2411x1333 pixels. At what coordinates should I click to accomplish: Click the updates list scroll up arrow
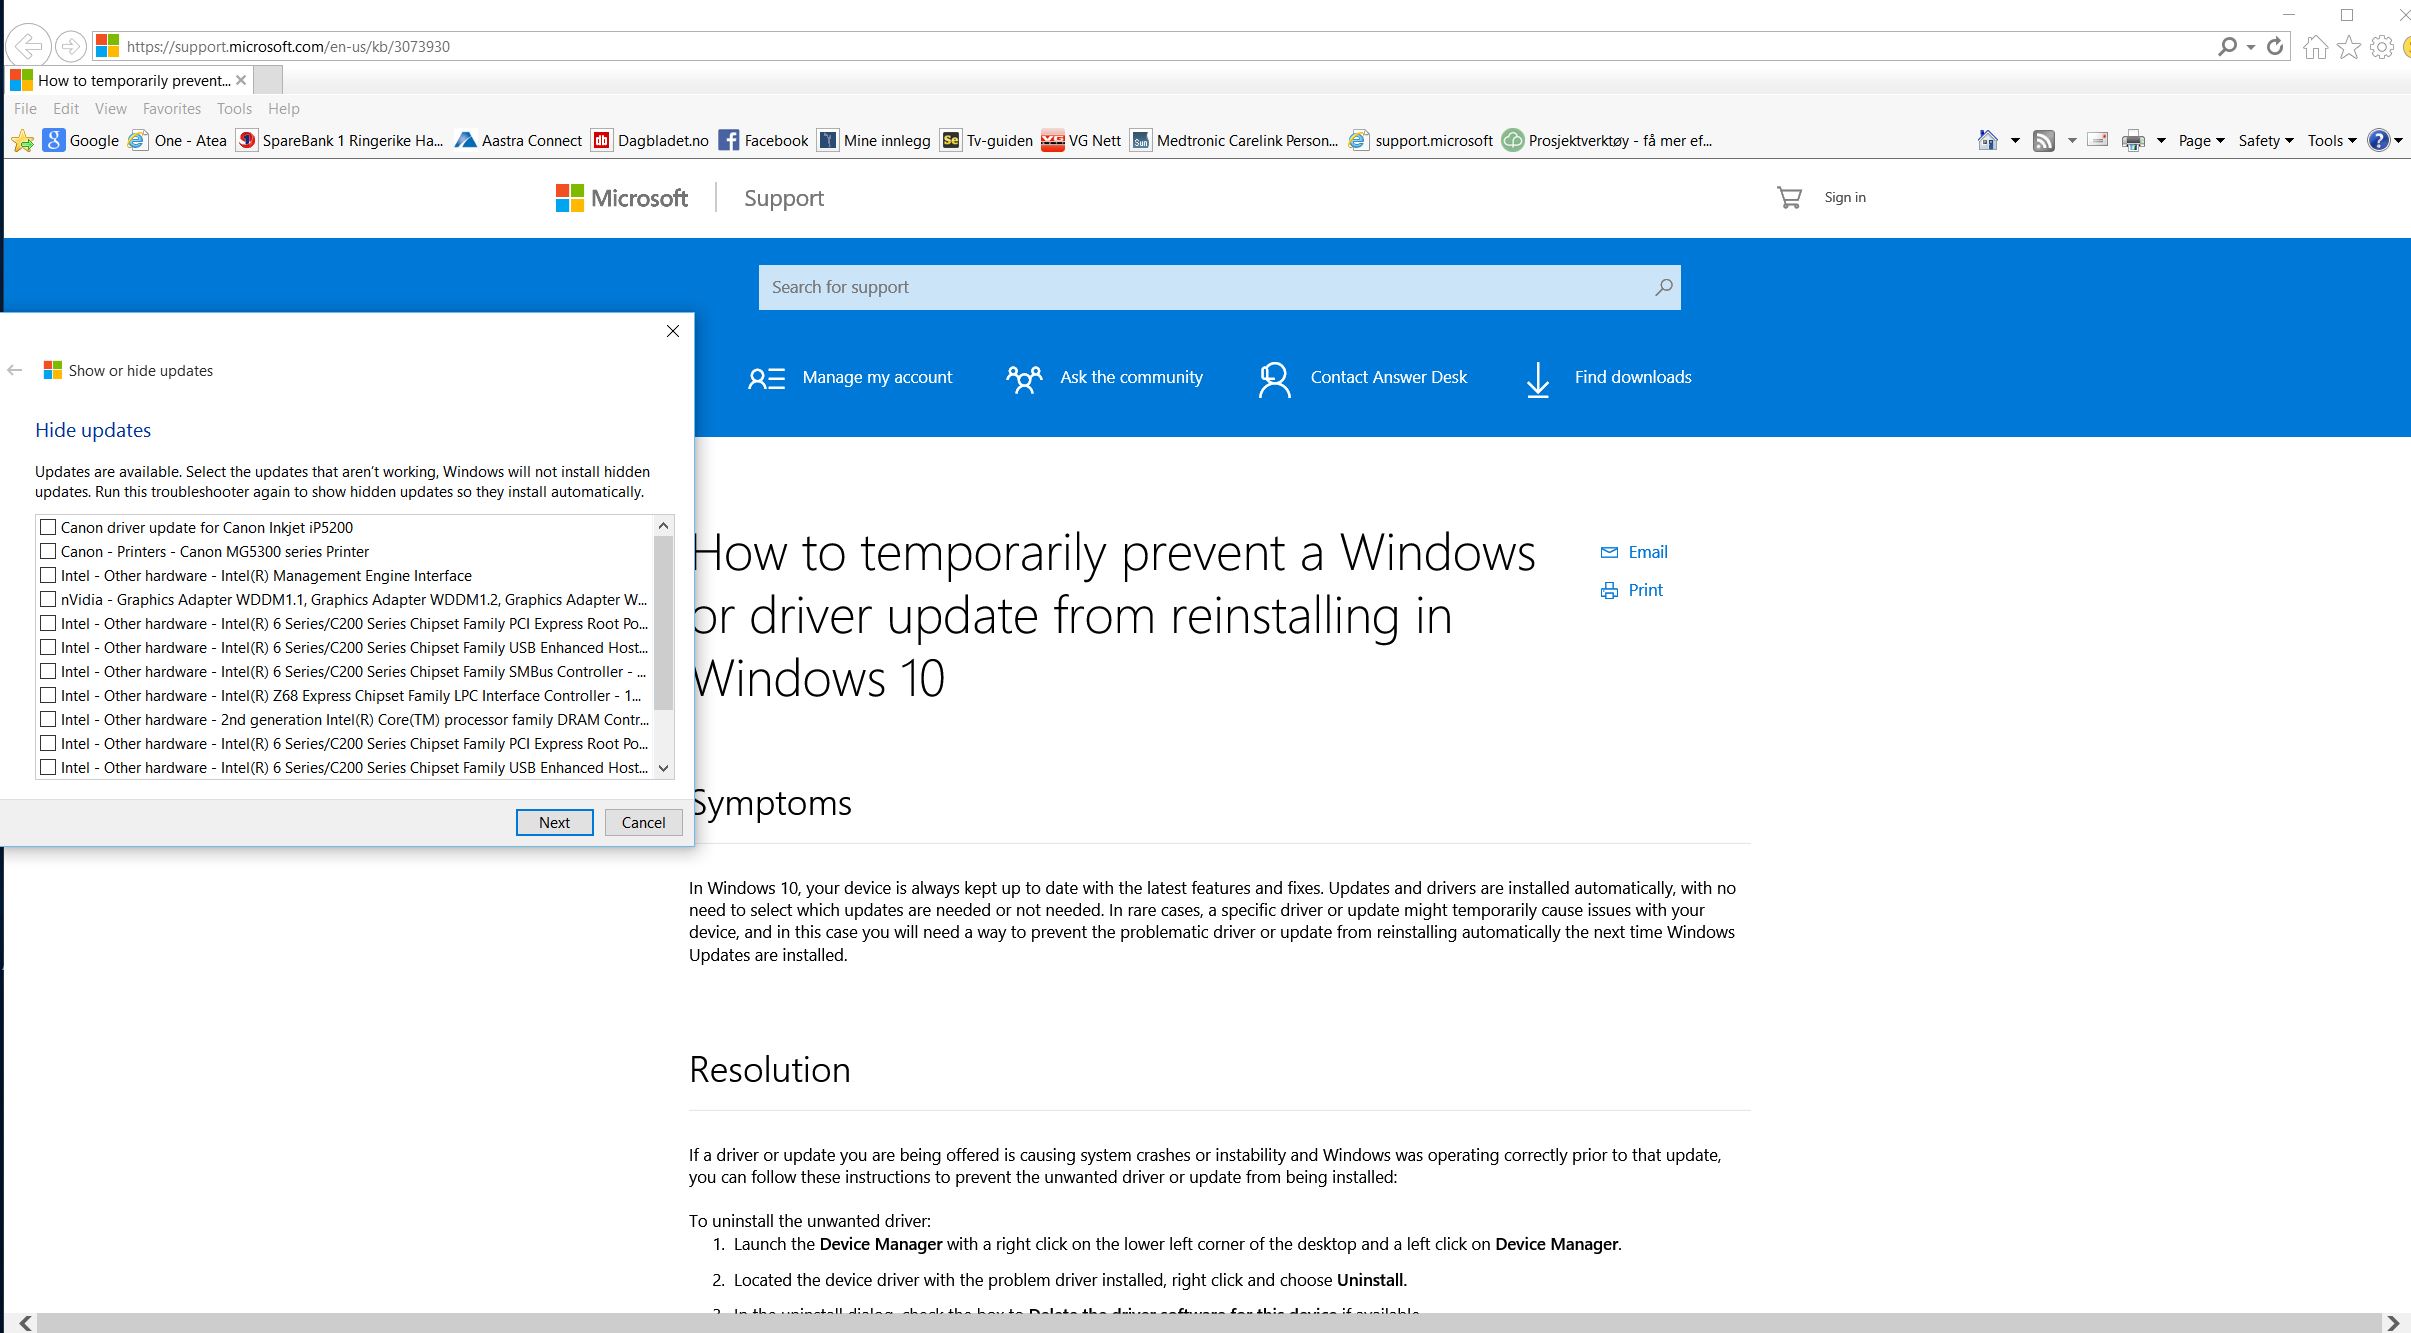[663, 525]
